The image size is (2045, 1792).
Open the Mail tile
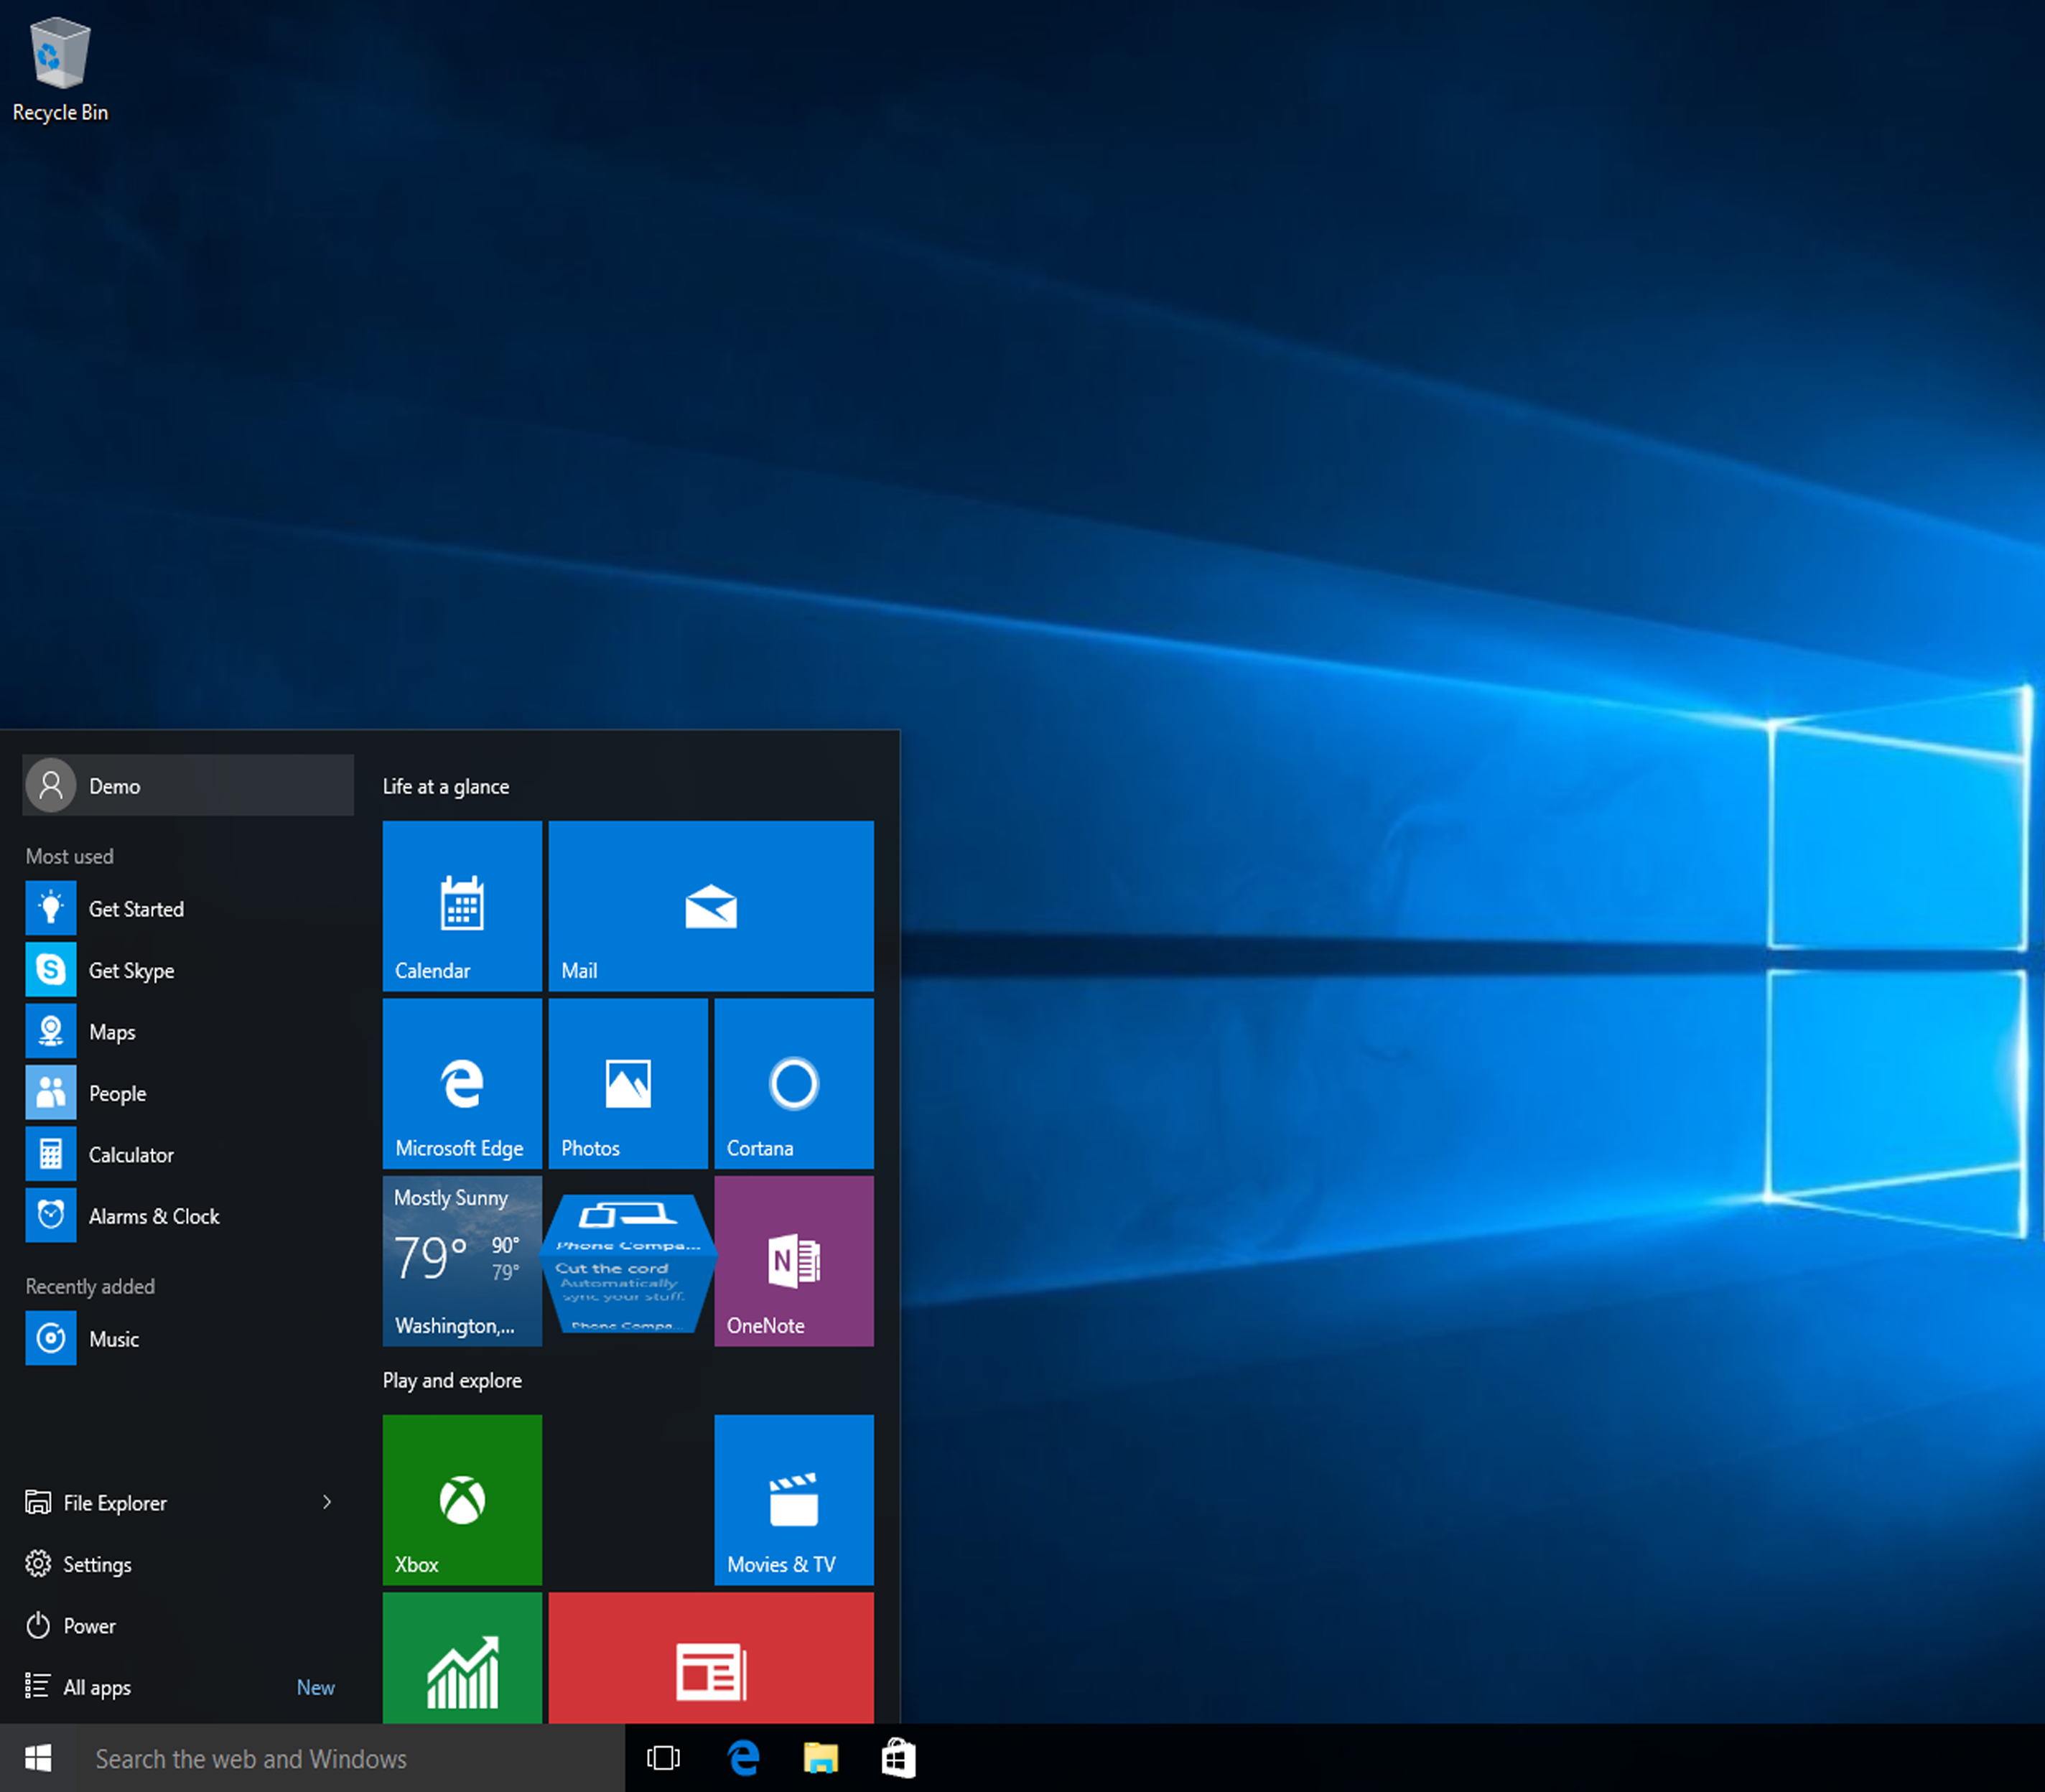coord(711,906)
